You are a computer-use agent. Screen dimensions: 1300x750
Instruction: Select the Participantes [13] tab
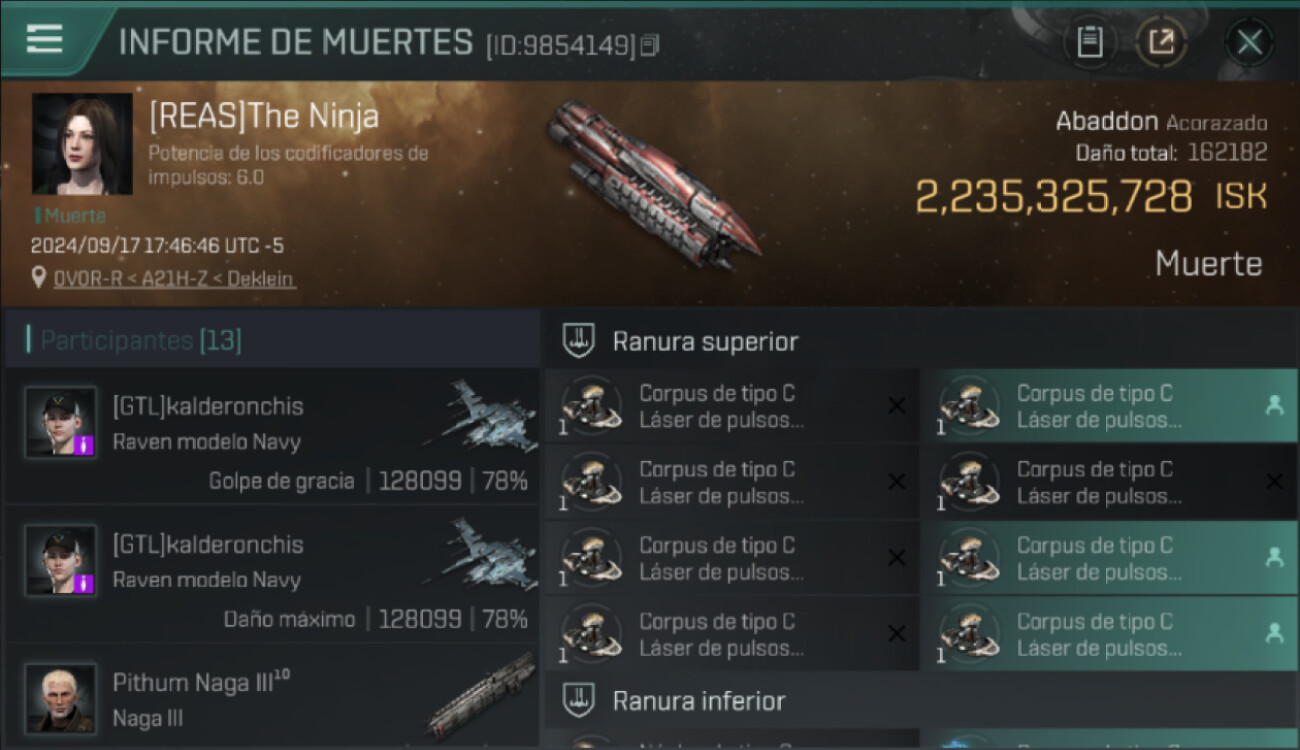141,340
